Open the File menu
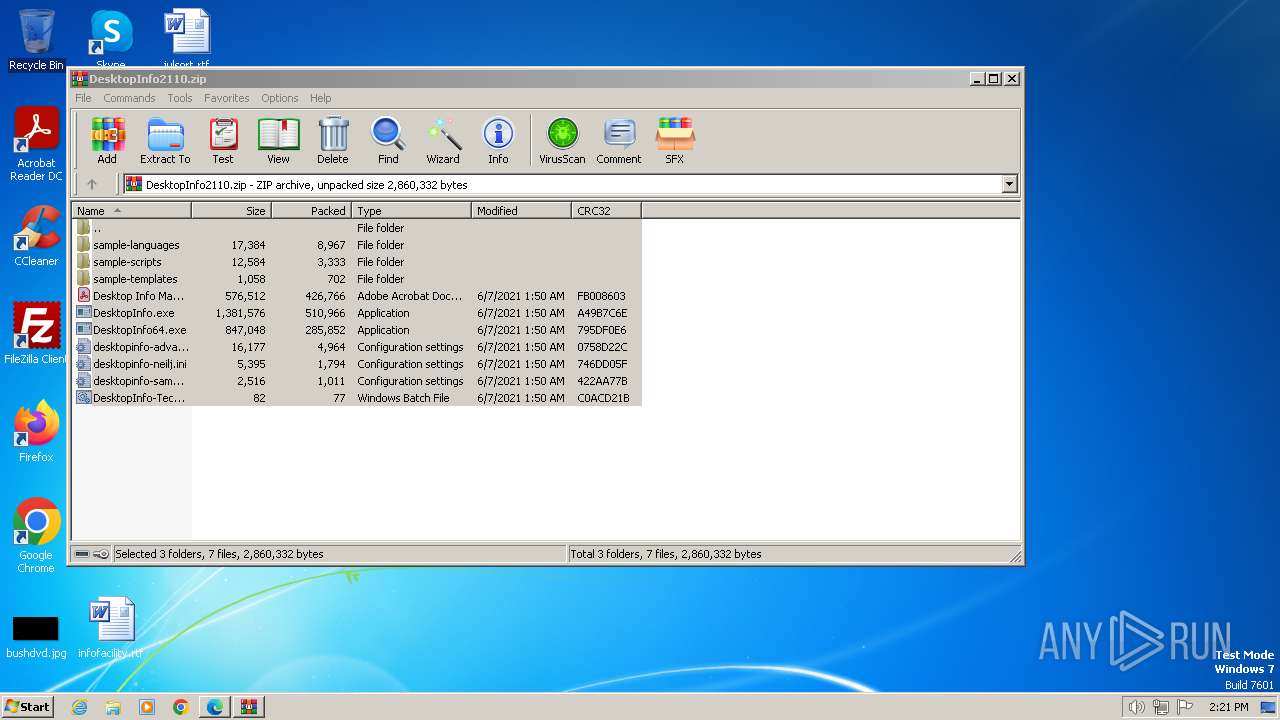This screenshot has width=1280, height=720. pyautogui.click(x=83, y=98)
